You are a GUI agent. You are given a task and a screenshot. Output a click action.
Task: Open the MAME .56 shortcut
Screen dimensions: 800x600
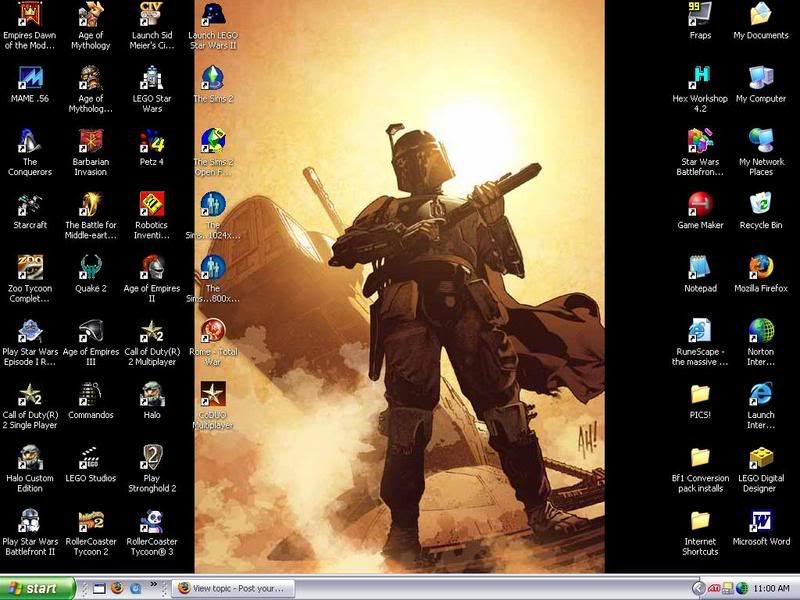[30, 85]
